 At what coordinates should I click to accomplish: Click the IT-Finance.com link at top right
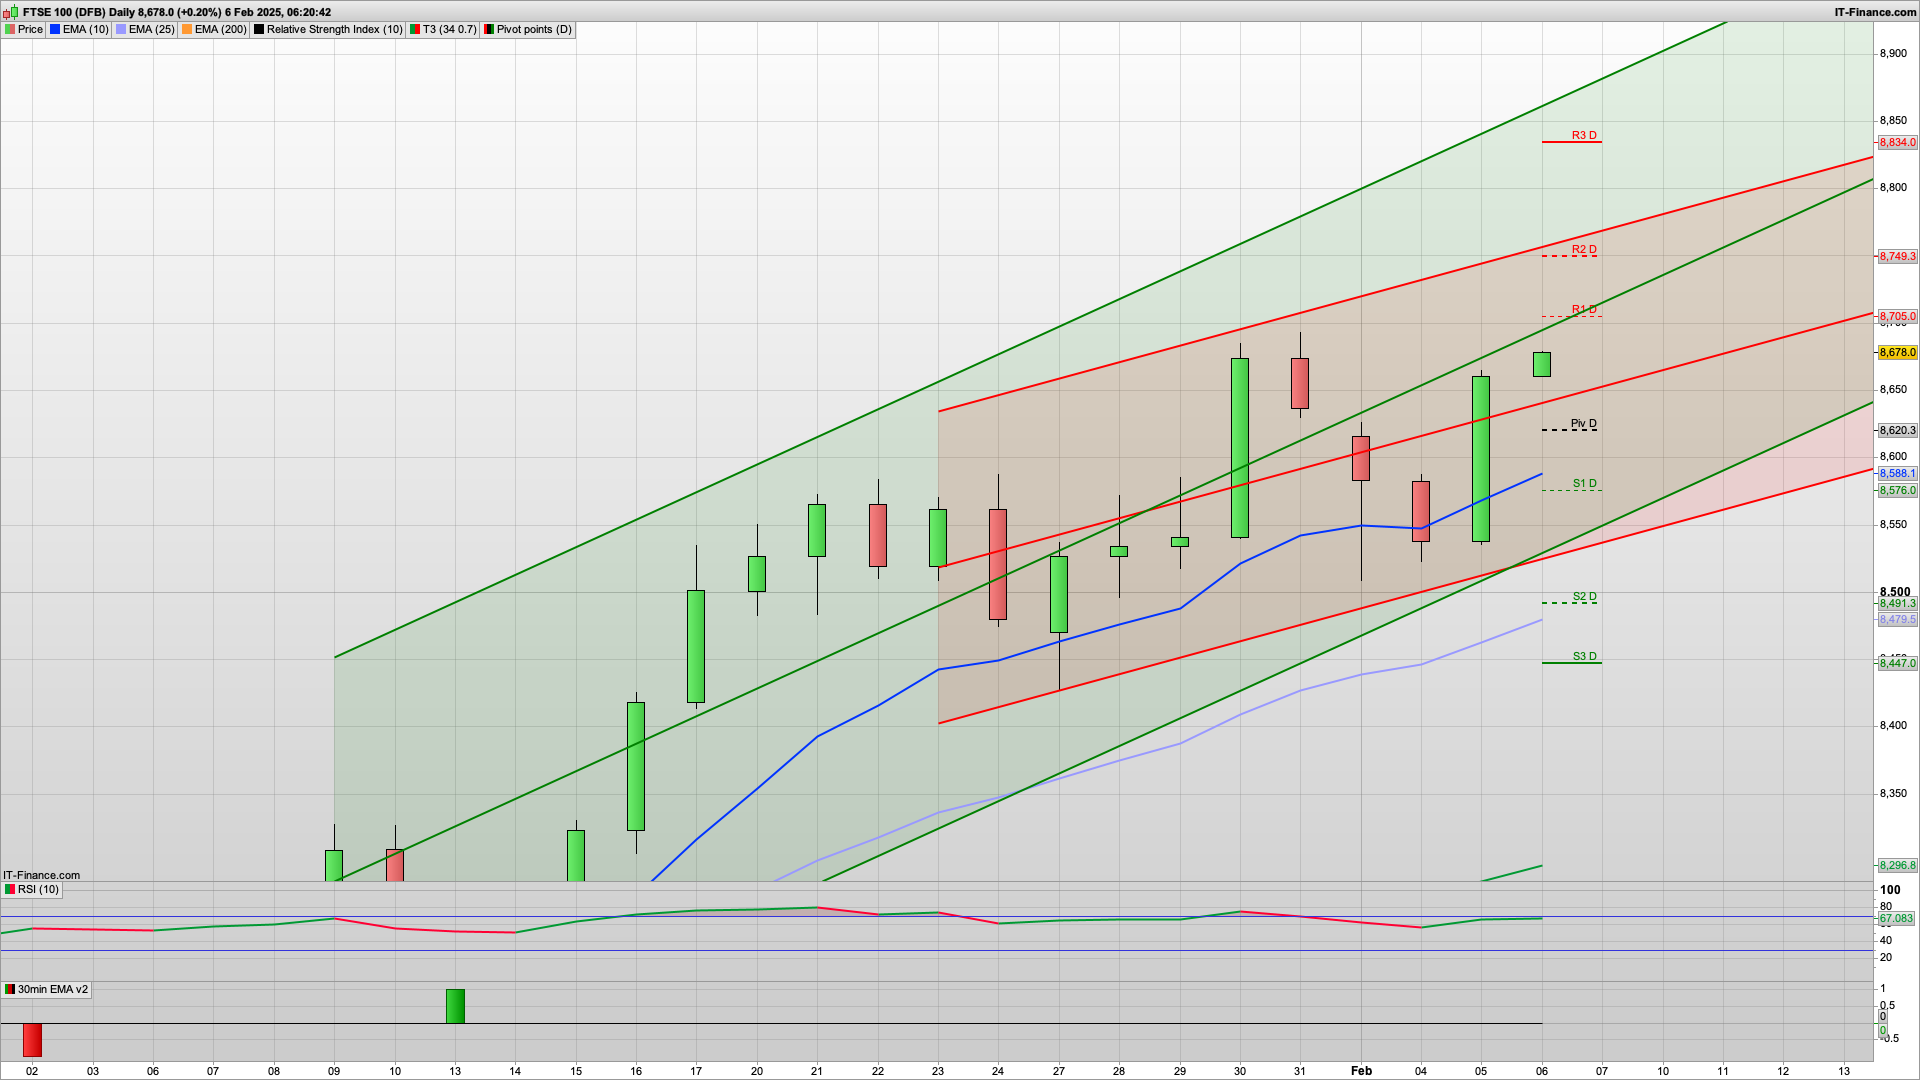pos(1875,12)
